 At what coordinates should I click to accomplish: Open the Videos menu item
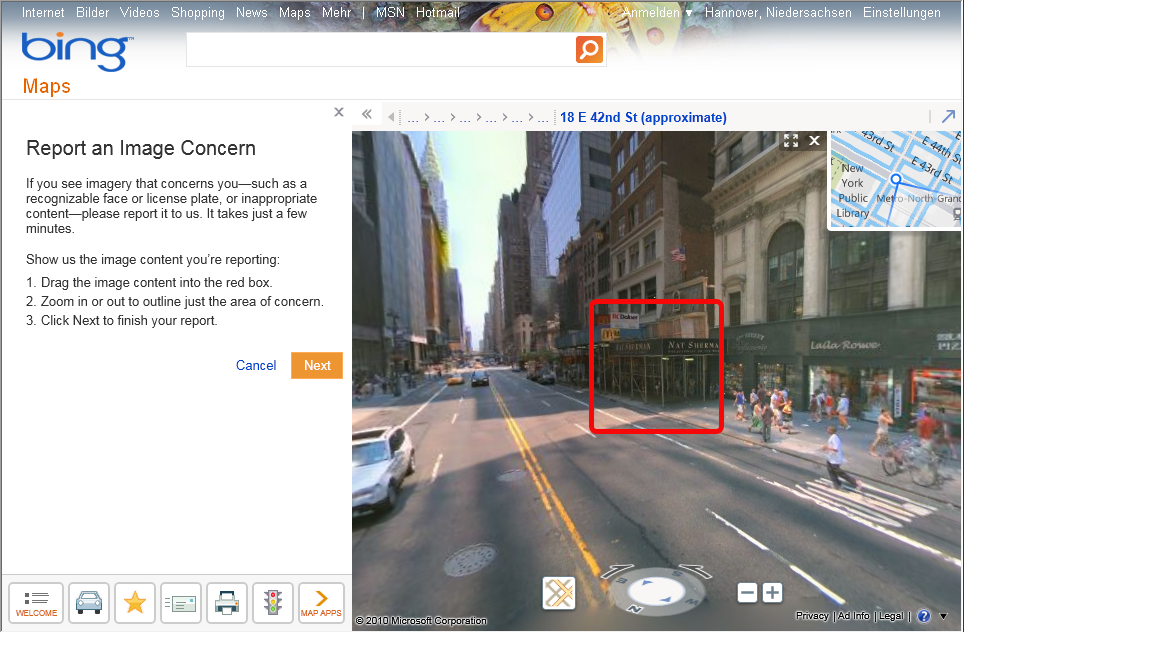[x=140, y=12]
